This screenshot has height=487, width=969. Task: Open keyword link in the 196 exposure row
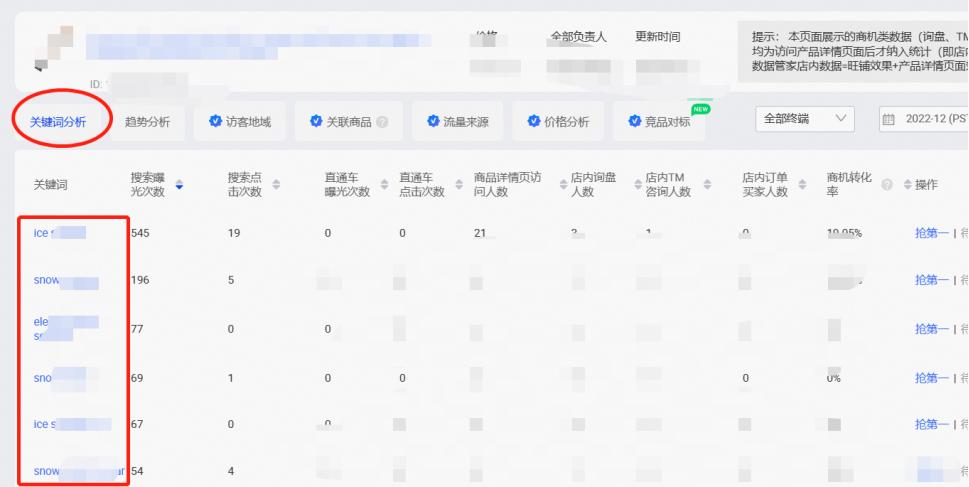click(66, 281)
